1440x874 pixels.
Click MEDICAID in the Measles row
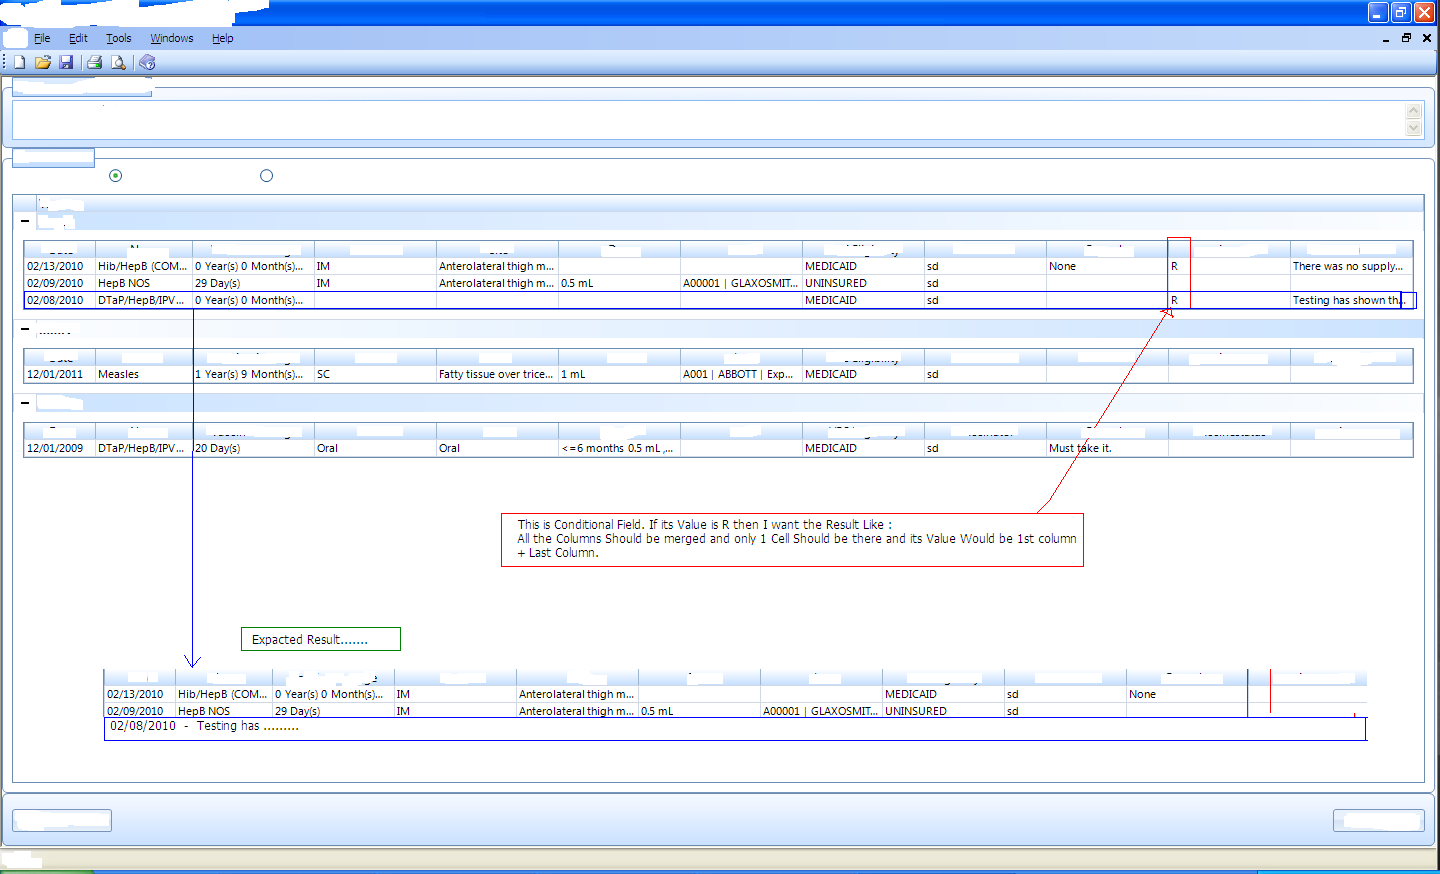(x=864, y=375)
